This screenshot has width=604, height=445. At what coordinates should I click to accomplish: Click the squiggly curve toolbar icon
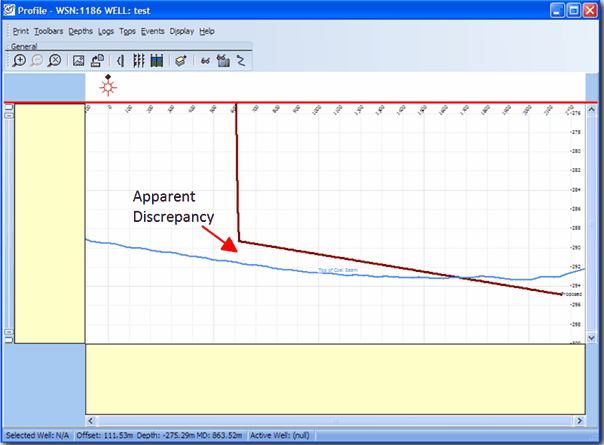241,61
